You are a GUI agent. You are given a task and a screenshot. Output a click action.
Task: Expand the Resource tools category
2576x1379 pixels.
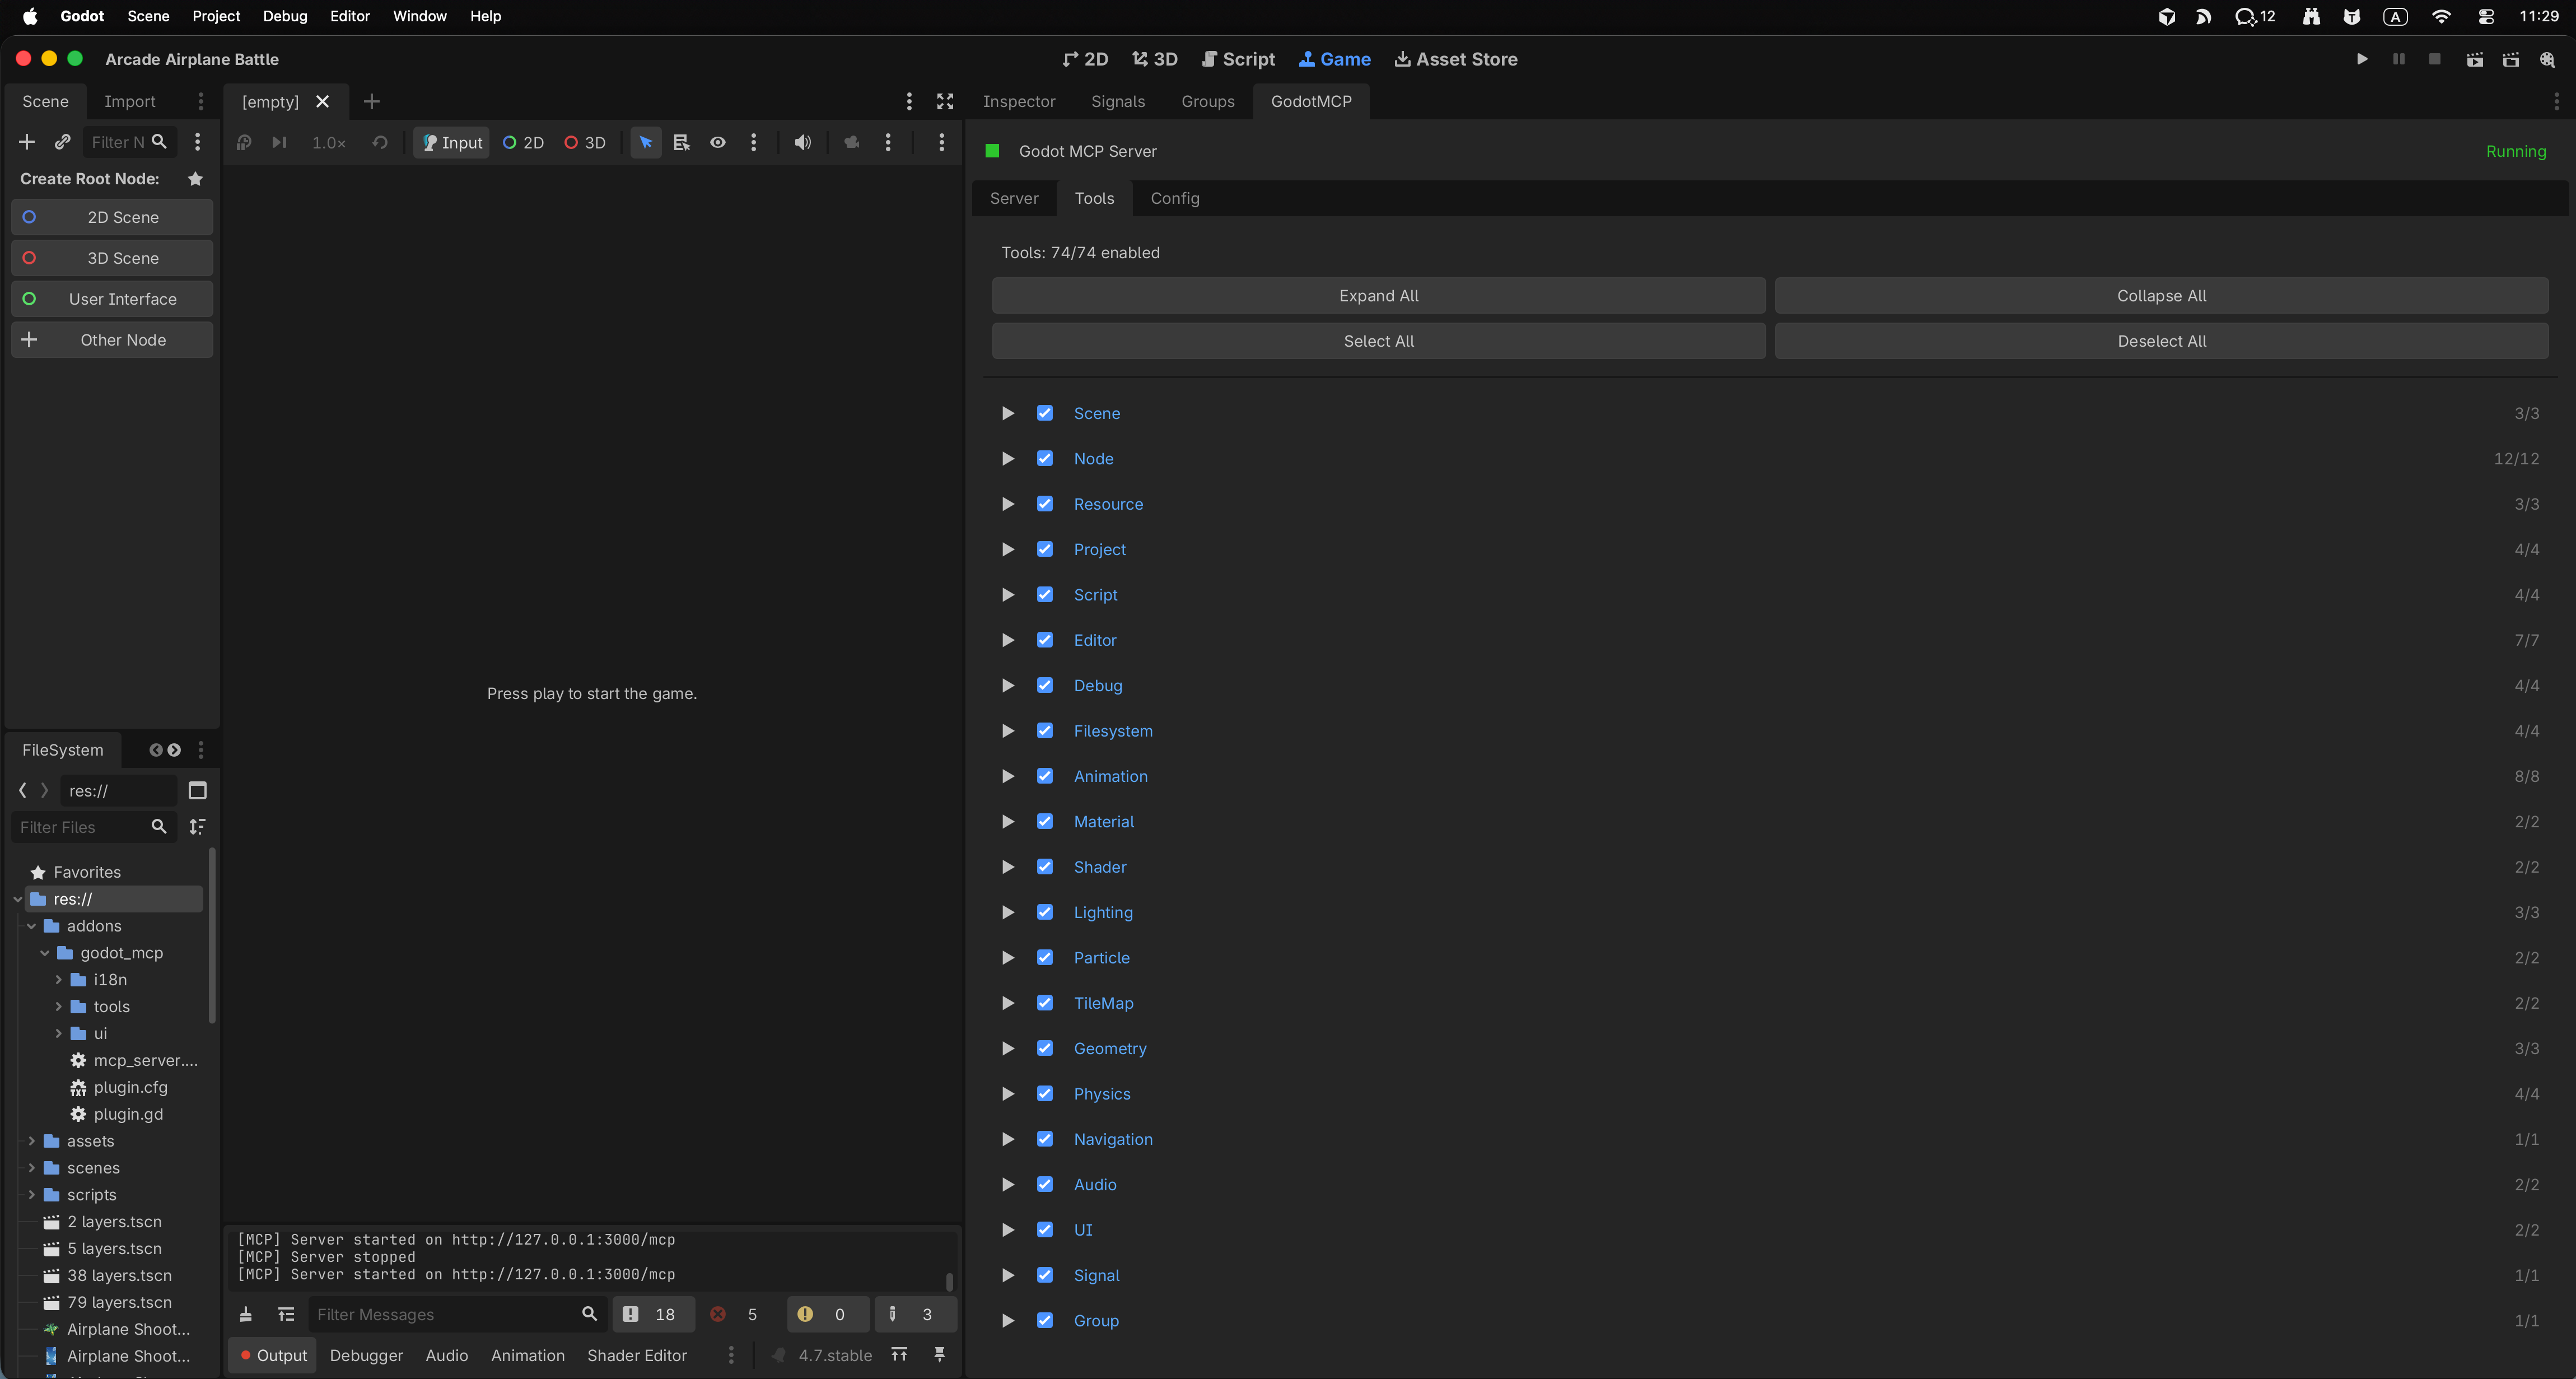pos(1008,504)
